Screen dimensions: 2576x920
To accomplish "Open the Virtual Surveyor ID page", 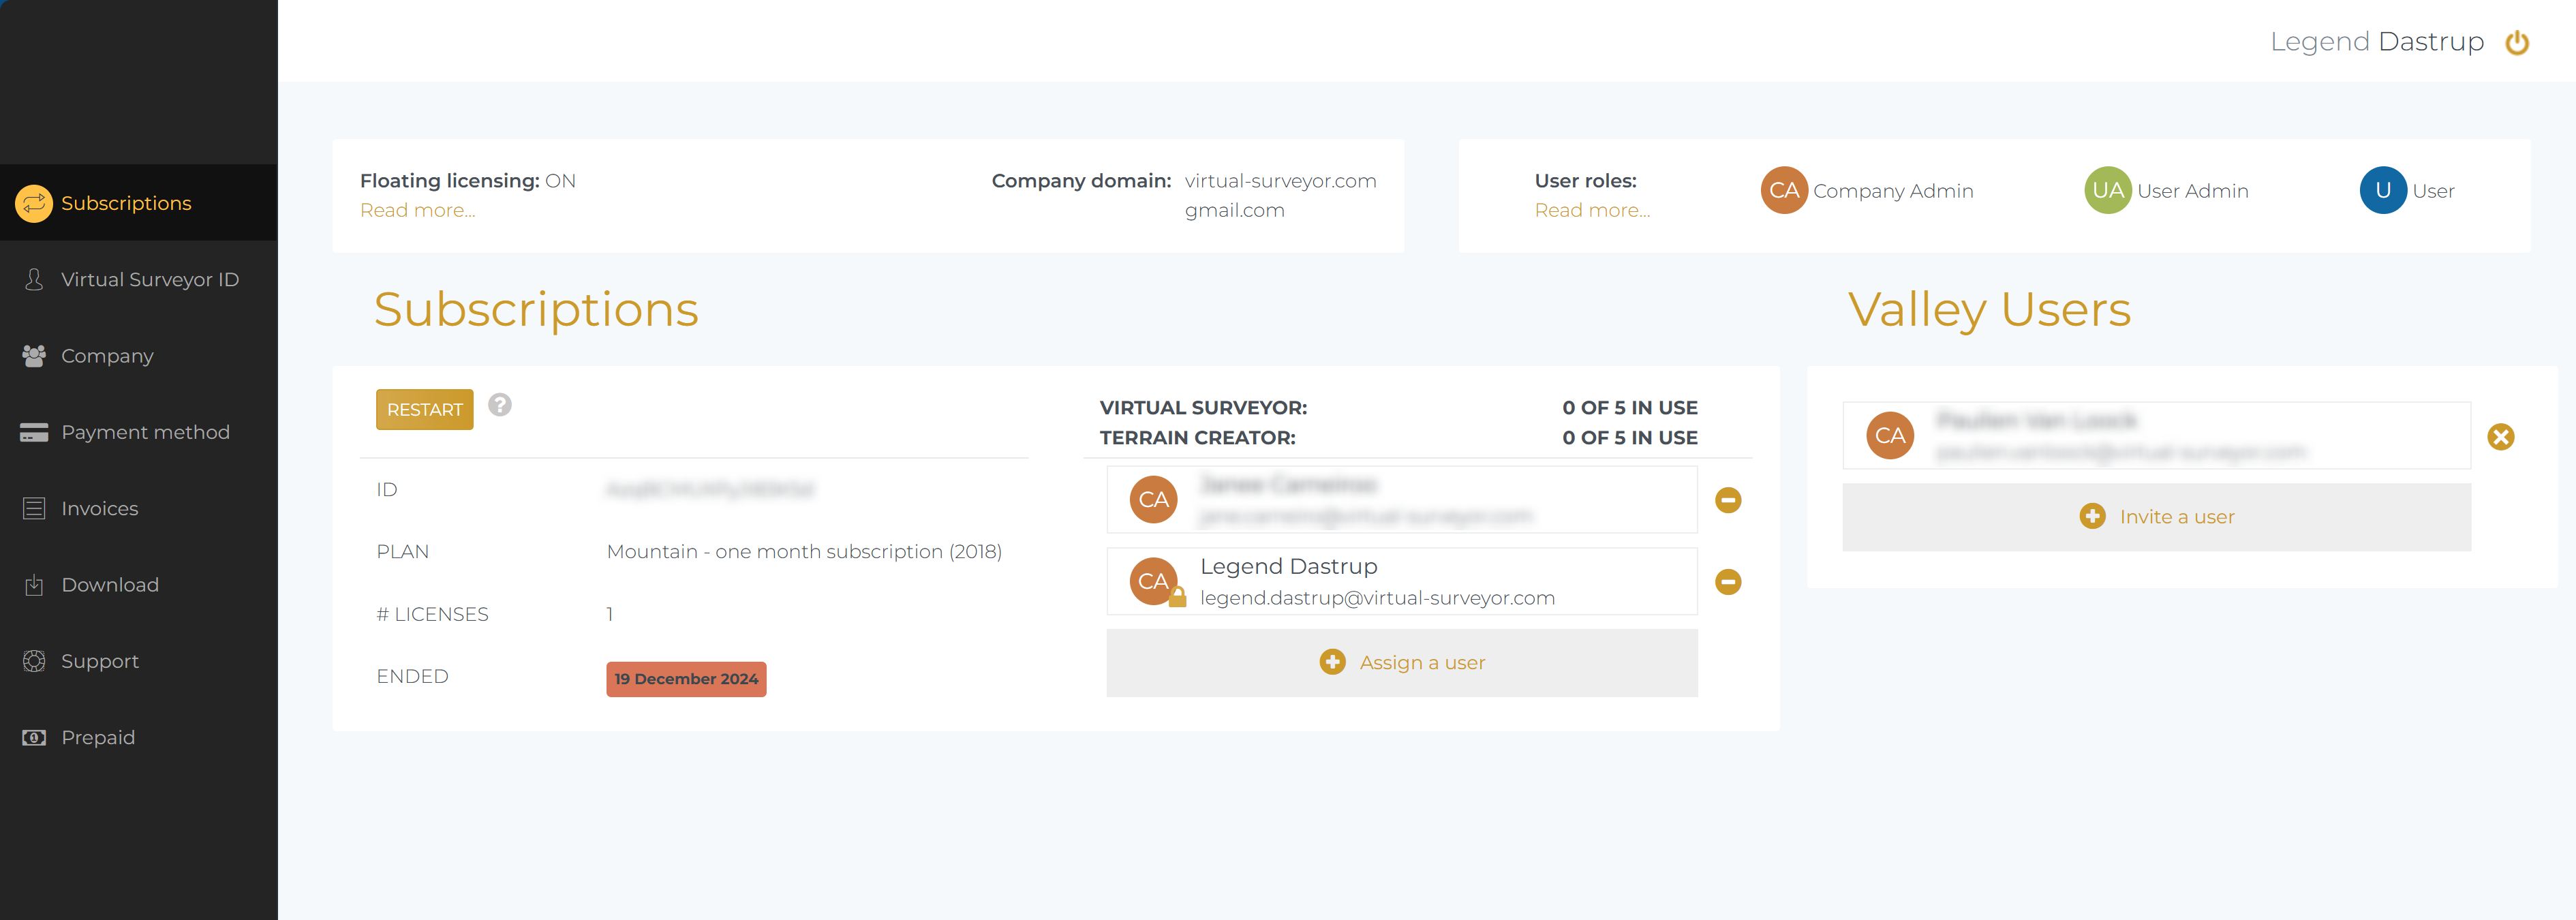I will tap(149, 280).
